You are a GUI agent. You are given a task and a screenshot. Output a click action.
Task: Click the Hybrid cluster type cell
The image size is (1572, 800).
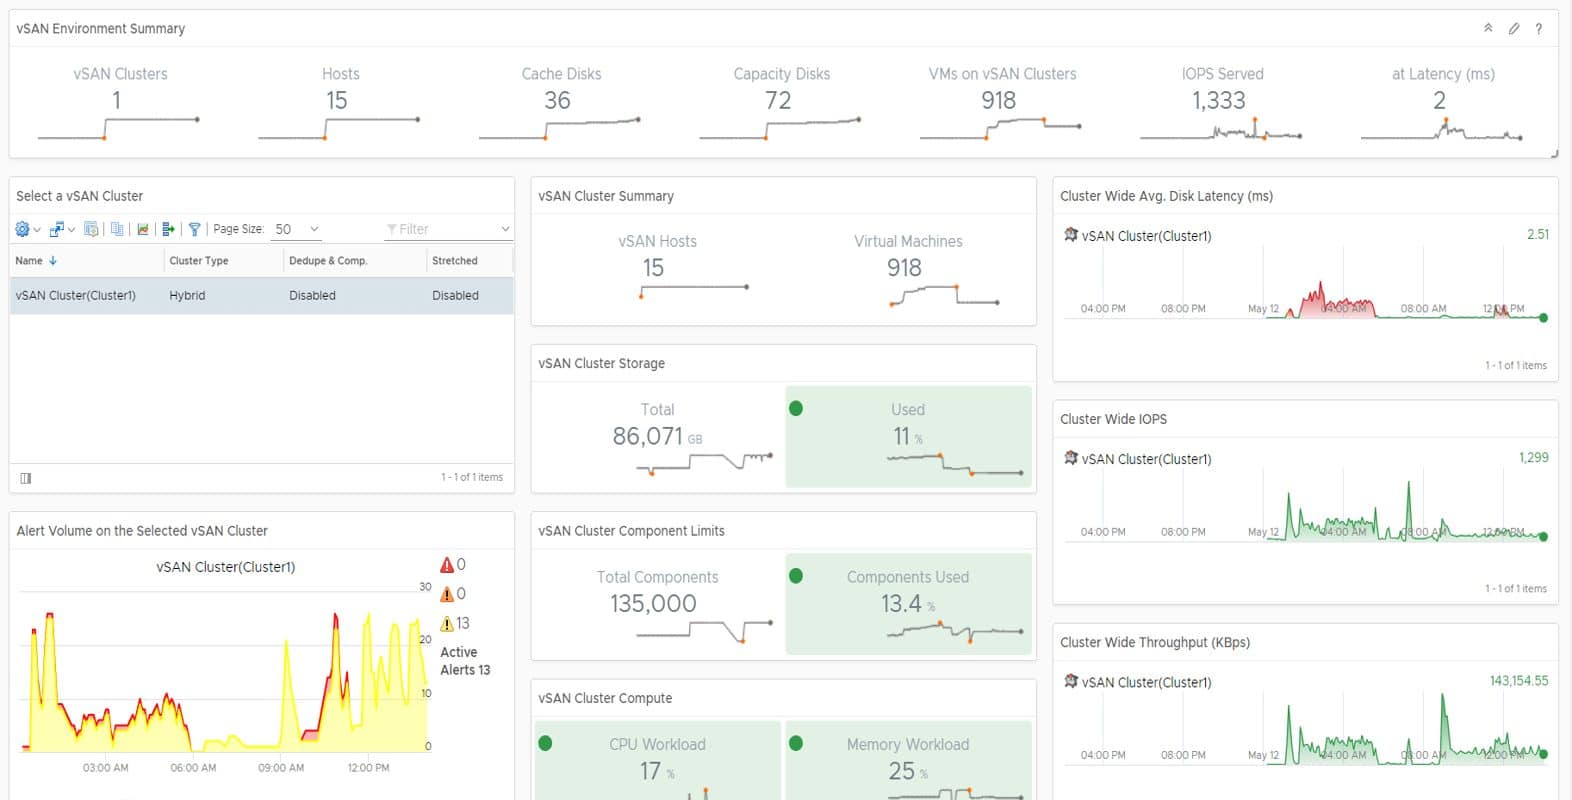click(187, 296)
